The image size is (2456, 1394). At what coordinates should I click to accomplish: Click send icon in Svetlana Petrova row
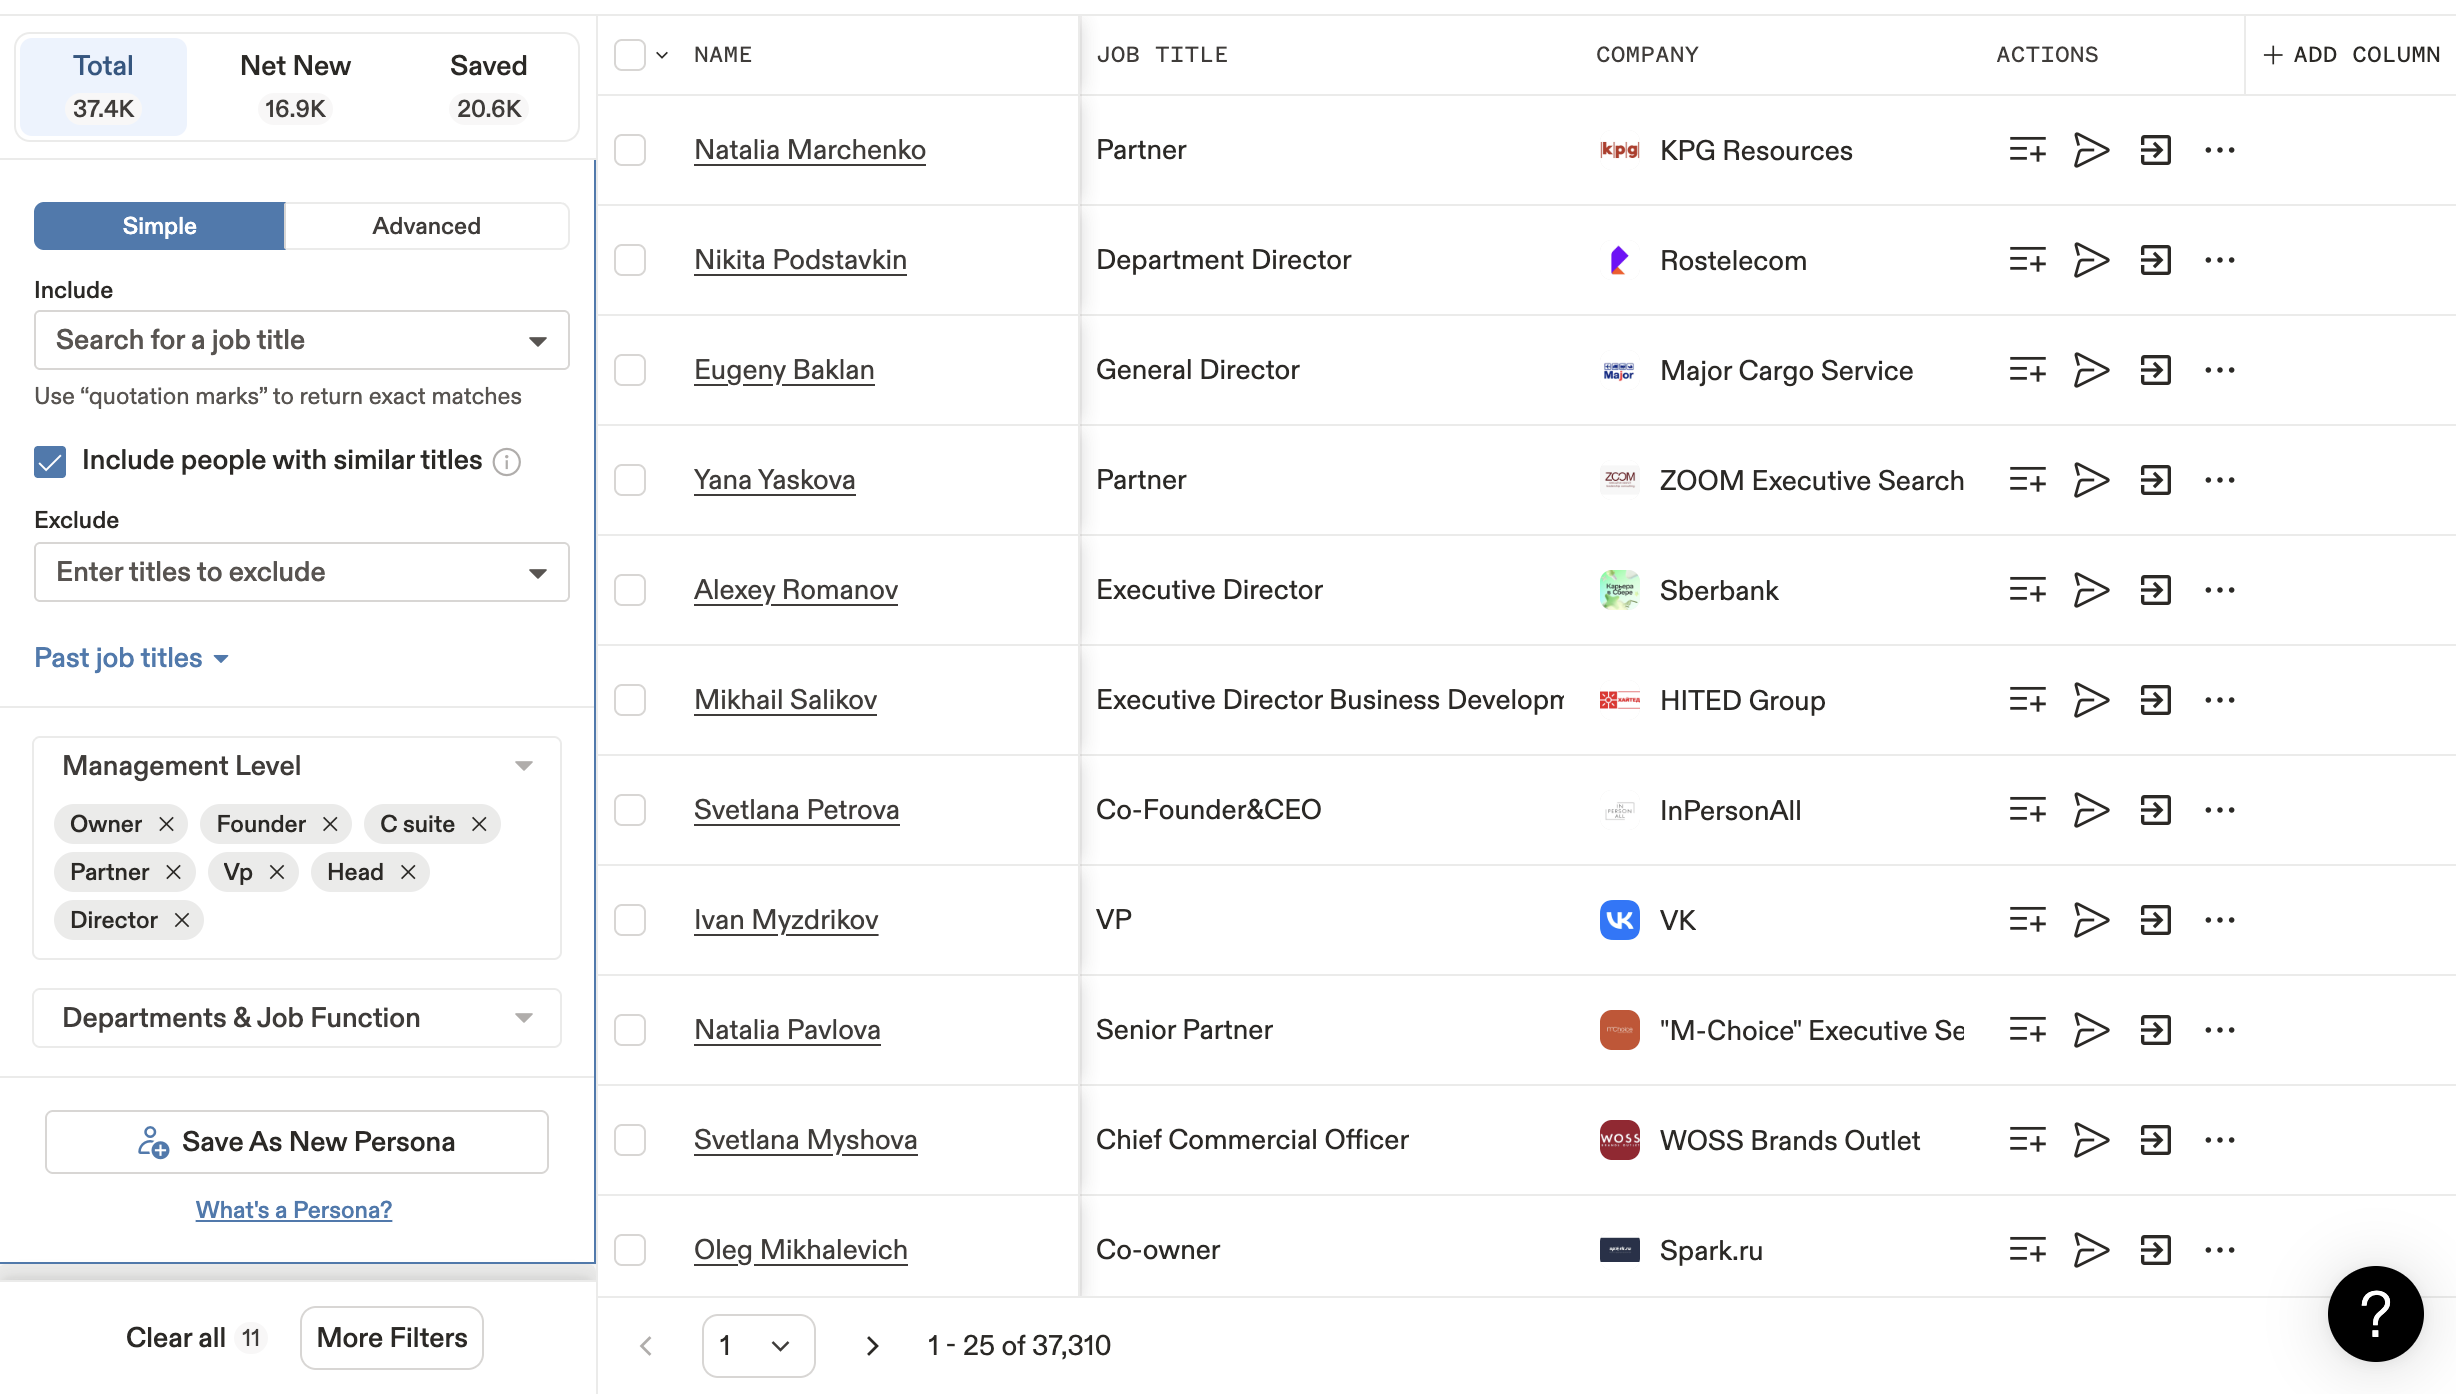[2091, 810]
